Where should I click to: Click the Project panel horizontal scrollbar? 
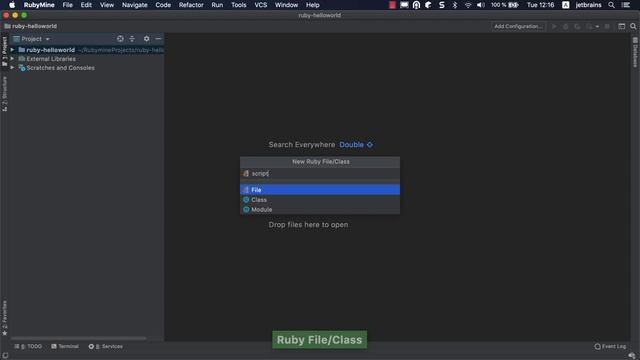pos(78,338)
